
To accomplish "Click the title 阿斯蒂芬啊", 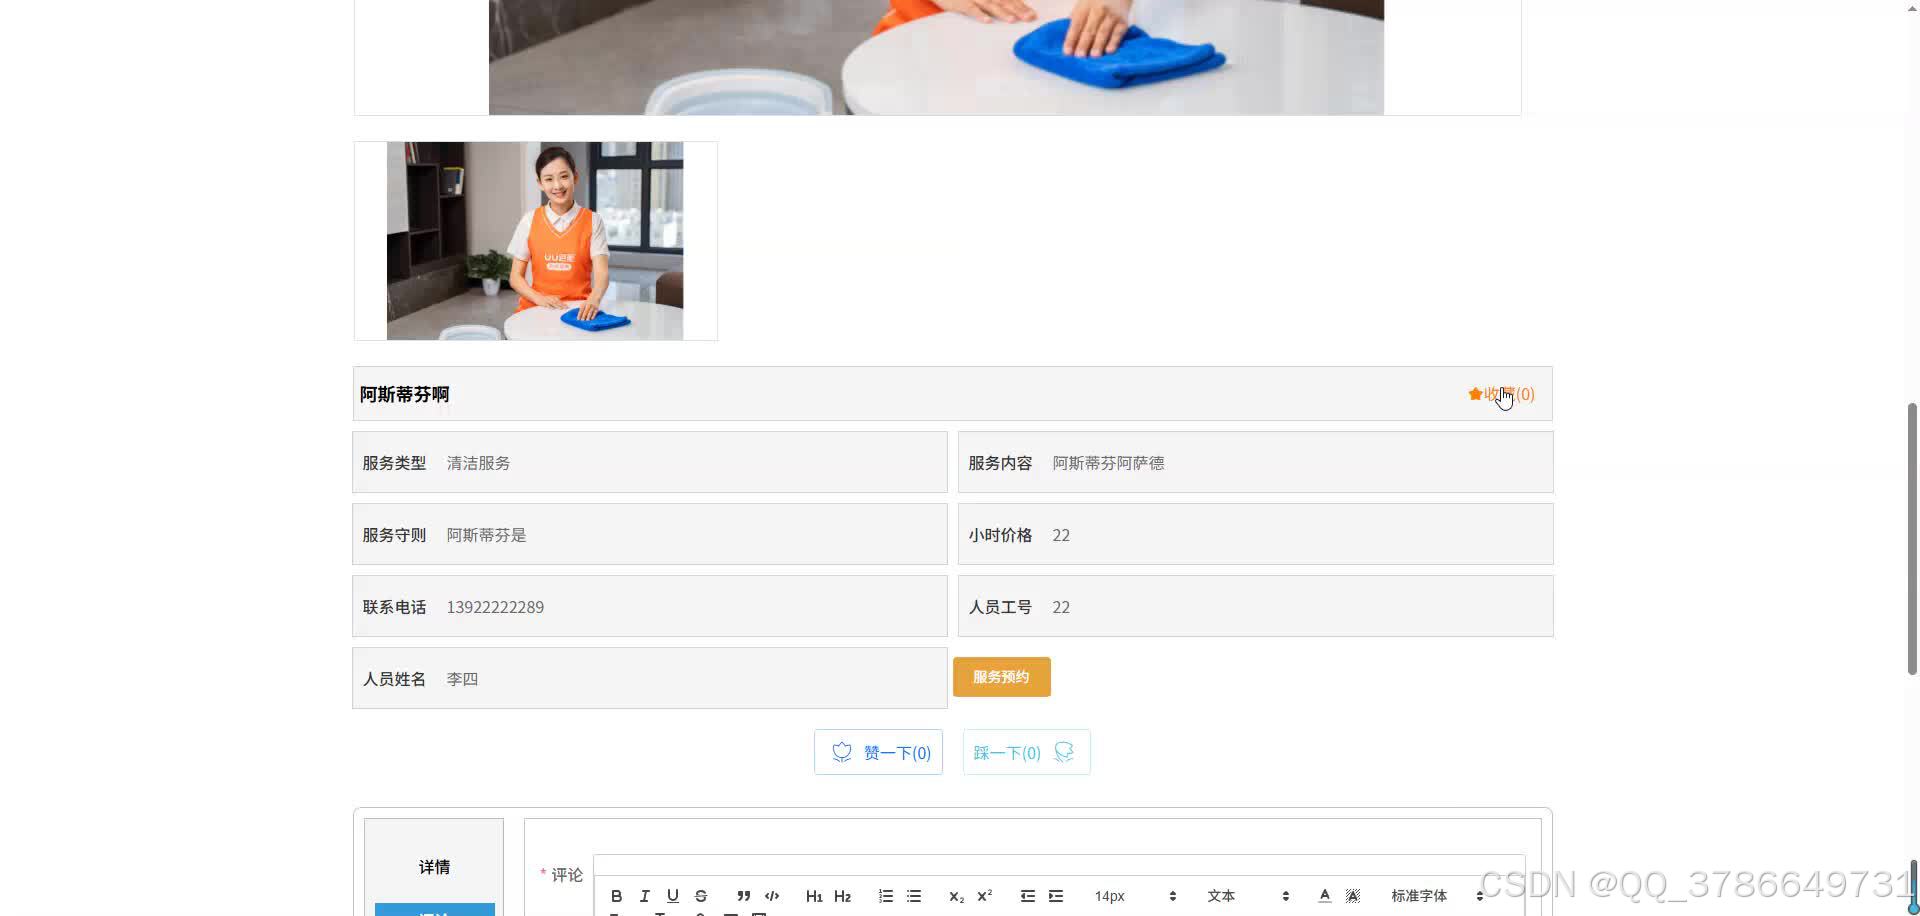I will [x=404, y=394].
